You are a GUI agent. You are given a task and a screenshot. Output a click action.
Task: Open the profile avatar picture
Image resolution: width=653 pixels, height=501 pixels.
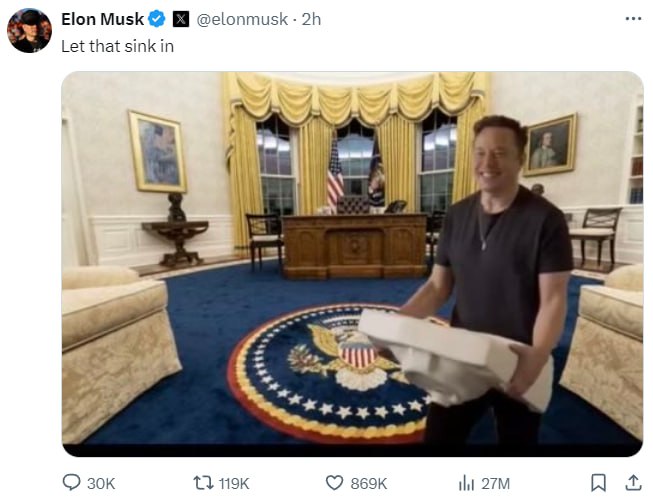tap(30, 30)
